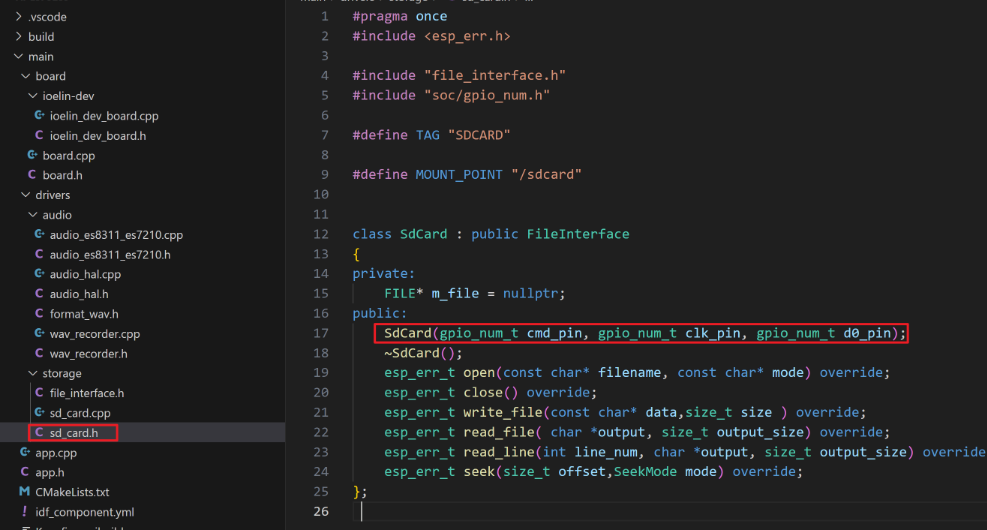Open audio_hal.h file
Viewport: 987px width, 530px height.
pos(79,294)
